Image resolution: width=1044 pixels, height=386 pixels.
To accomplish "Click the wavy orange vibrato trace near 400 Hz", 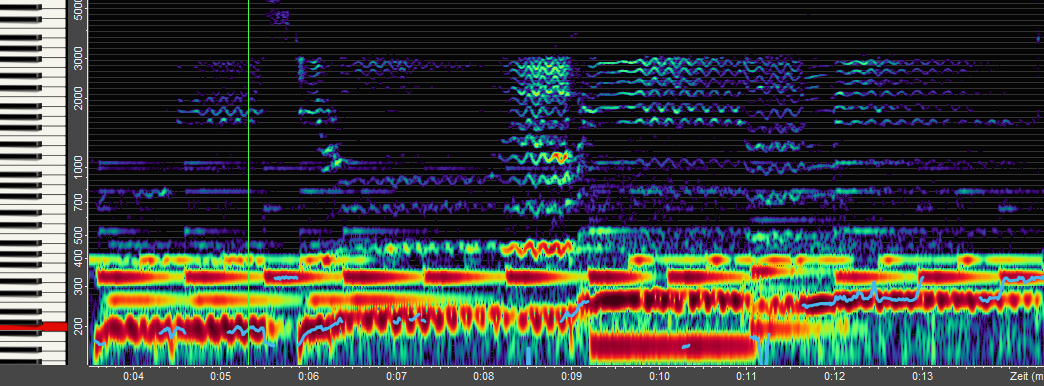I will pos(537,249).
